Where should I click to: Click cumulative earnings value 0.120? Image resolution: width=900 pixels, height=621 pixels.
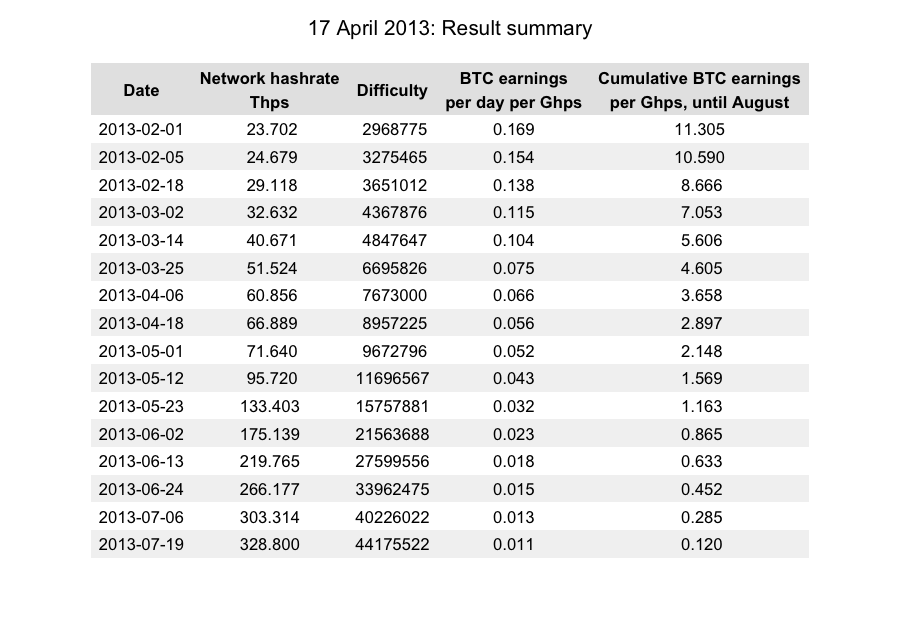[702, 544]
